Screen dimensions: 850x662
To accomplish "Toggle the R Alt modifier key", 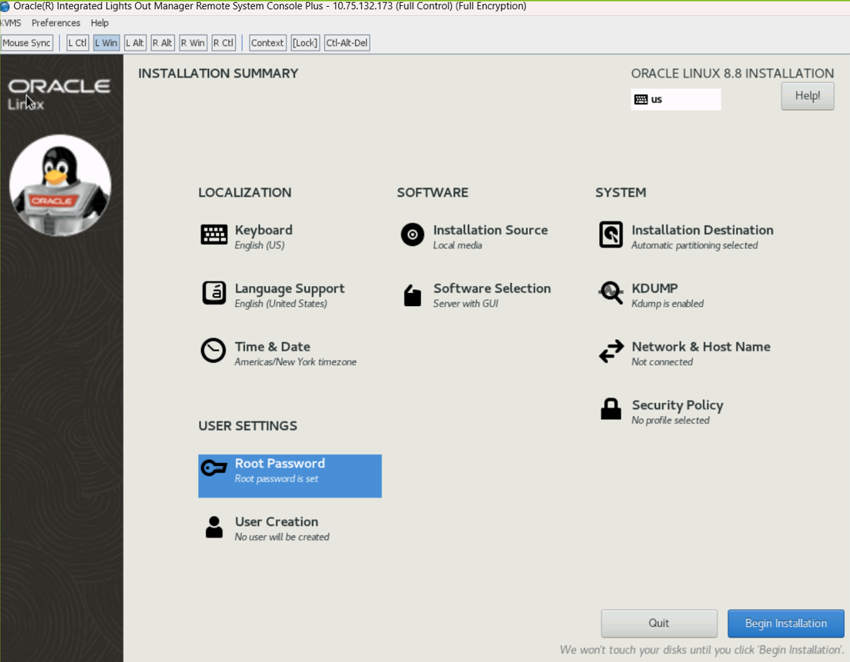I will tap(162, 43).
